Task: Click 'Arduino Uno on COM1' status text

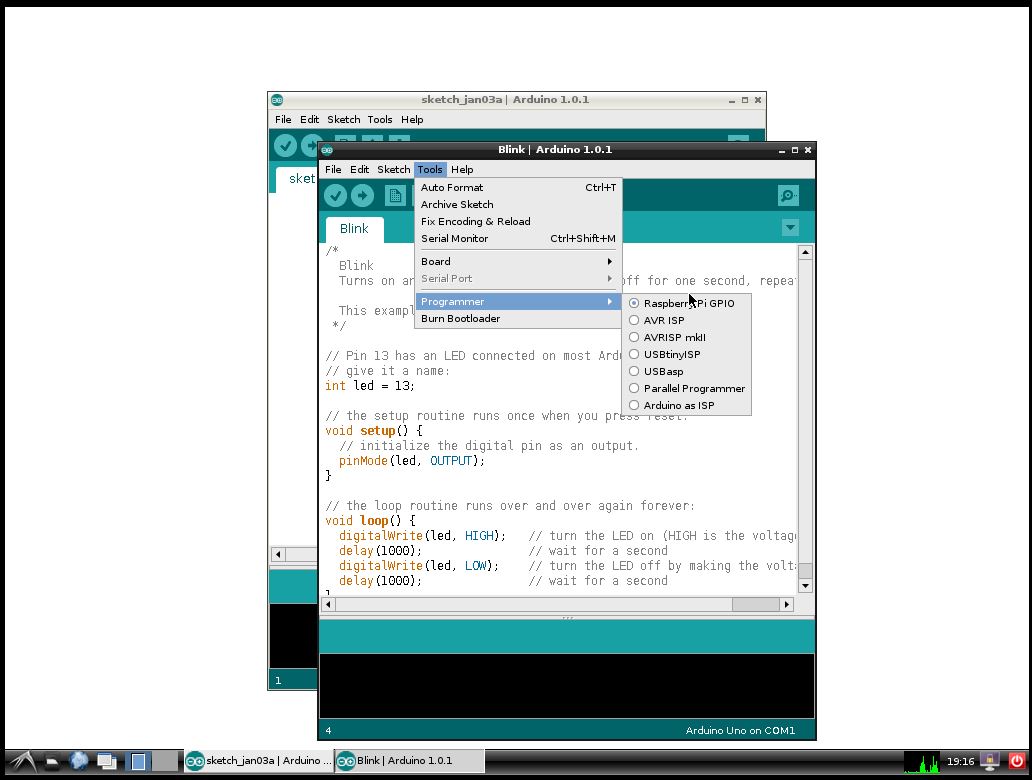Action: click(740, 731)
